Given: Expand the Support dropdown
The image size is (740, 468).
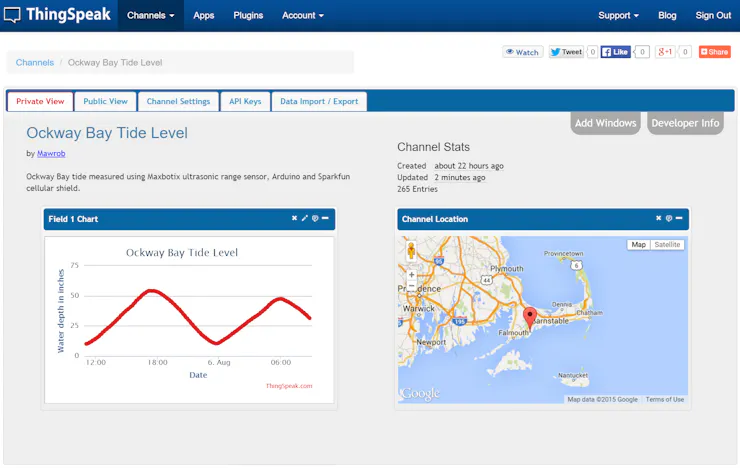Looking at the screenshot, I should click(618, 16).
